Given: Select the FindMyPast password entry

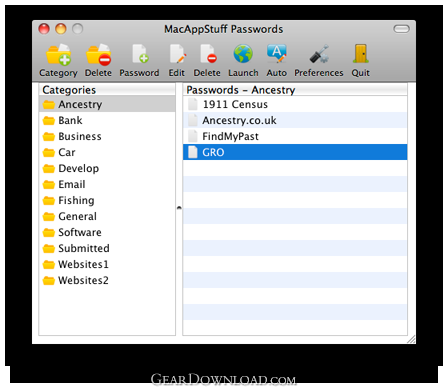Looking at the screenshot, I should coord(295,136).
